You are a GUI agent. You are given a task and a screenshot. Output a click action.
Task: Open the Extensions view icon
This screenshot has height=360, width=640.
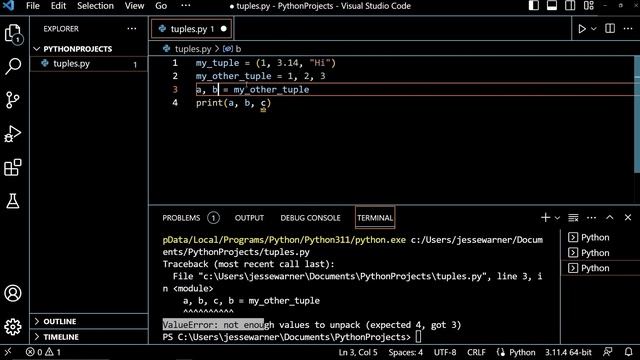tap(13, 167)
